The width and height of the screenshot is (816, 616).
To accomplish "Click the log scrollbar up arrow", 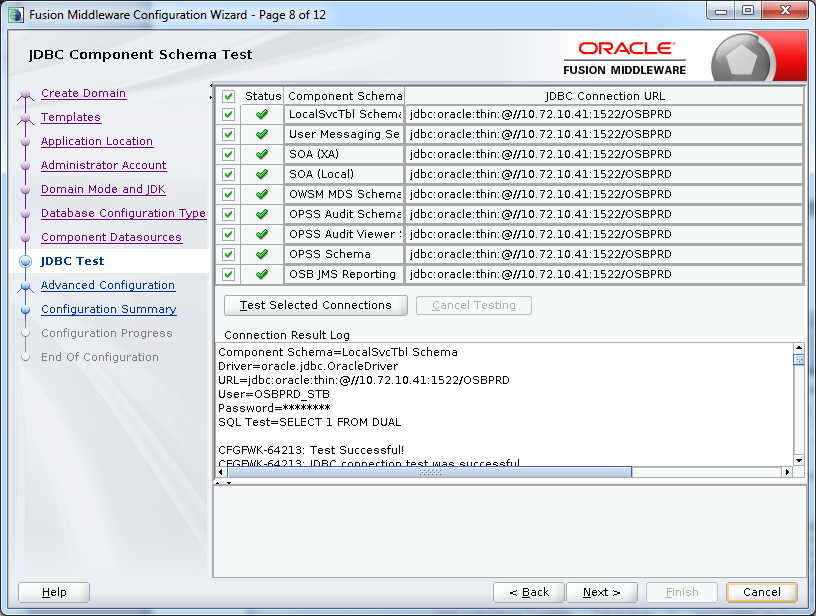I will click(x=799, y=348).
